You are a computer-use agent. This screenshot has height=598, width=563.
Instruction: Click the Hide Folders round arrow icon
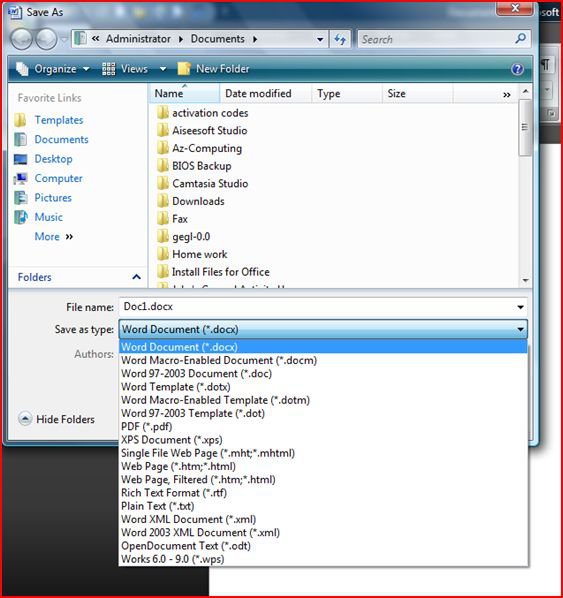point(25,419)
